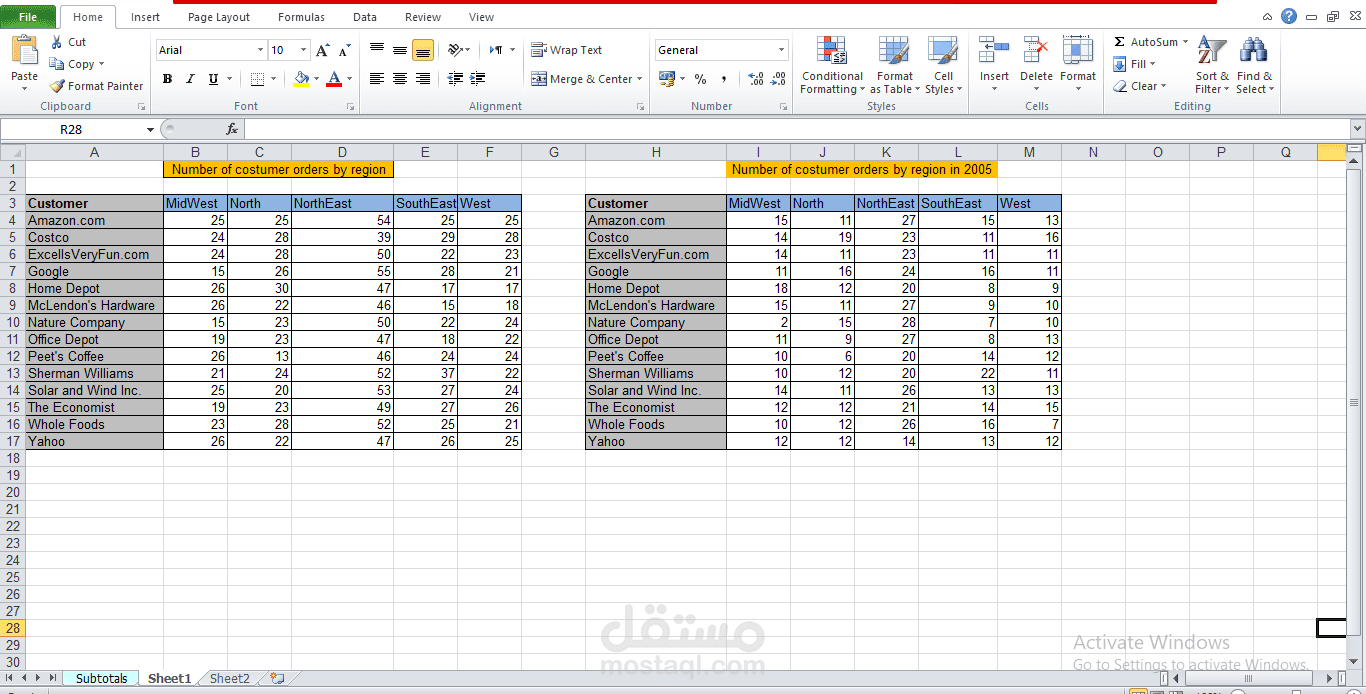Toggle middle vertical alignment
Screen dimensions: 1366x694
tap(400, 50)
